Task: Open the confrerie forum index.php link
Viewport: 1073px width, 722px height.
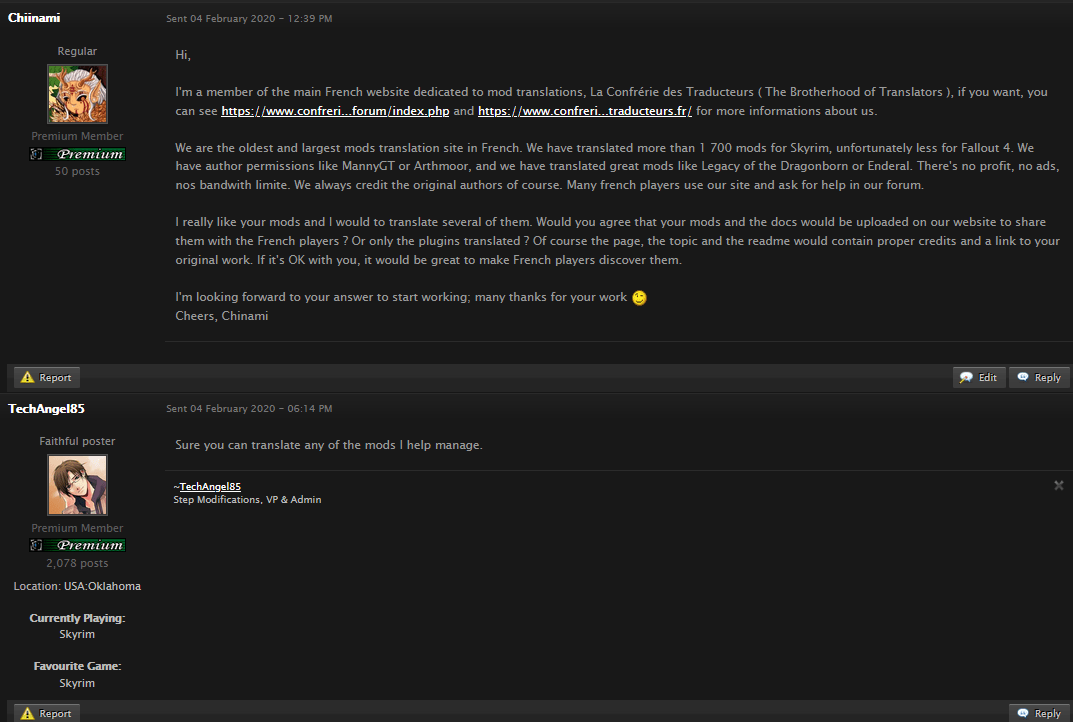Action: coord(335,111)
